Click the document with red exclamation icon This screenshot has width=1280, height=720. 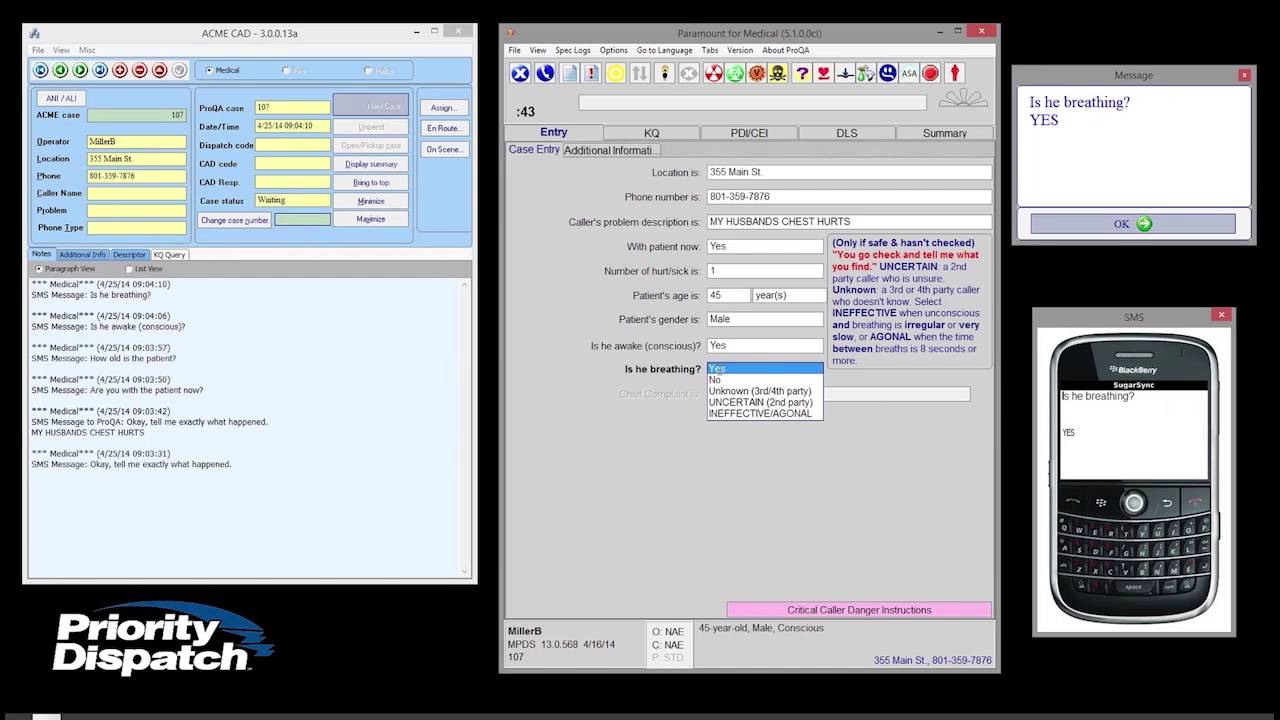click(x=592, y=73)
